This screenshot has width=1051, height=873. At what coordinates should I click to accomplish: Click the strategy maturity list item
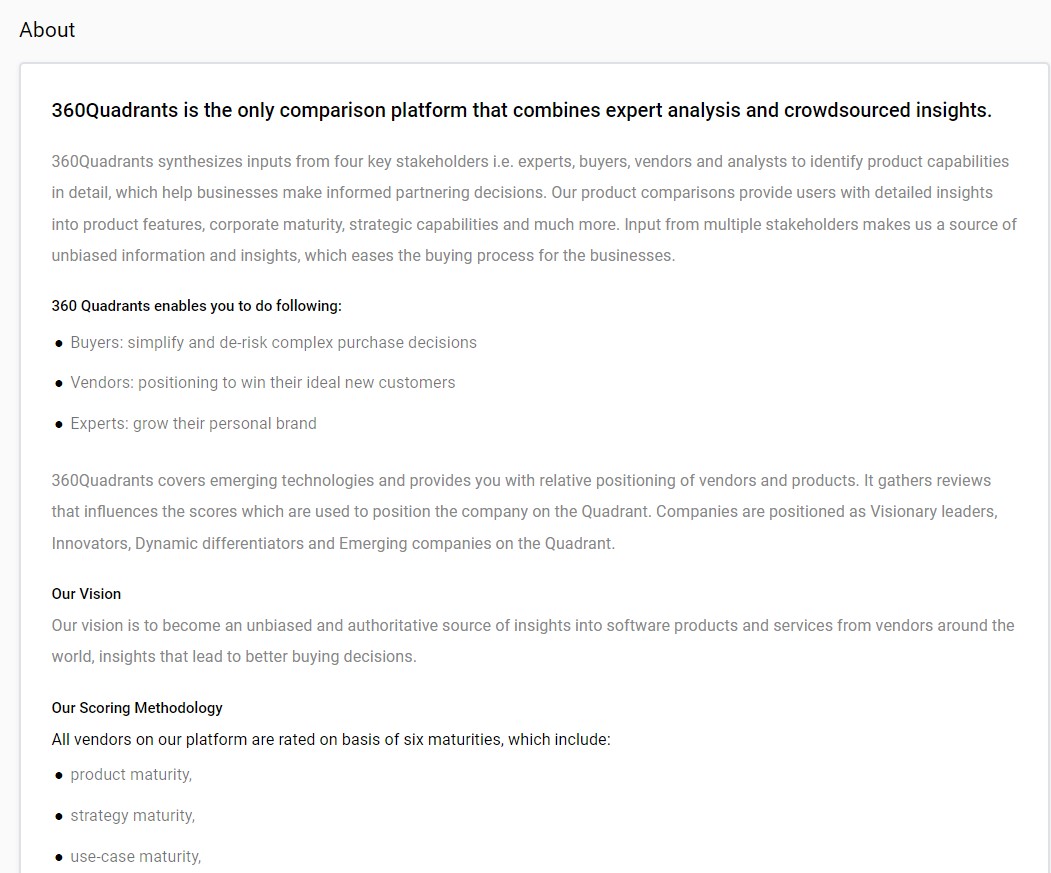(133, 815)
